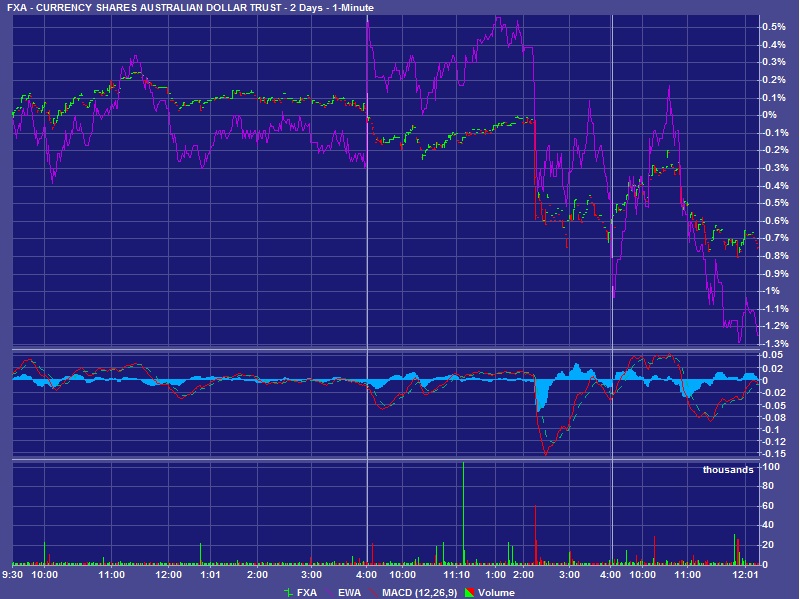
Task: Click the 12:00 time axis label
Action: tap(168, 575)
